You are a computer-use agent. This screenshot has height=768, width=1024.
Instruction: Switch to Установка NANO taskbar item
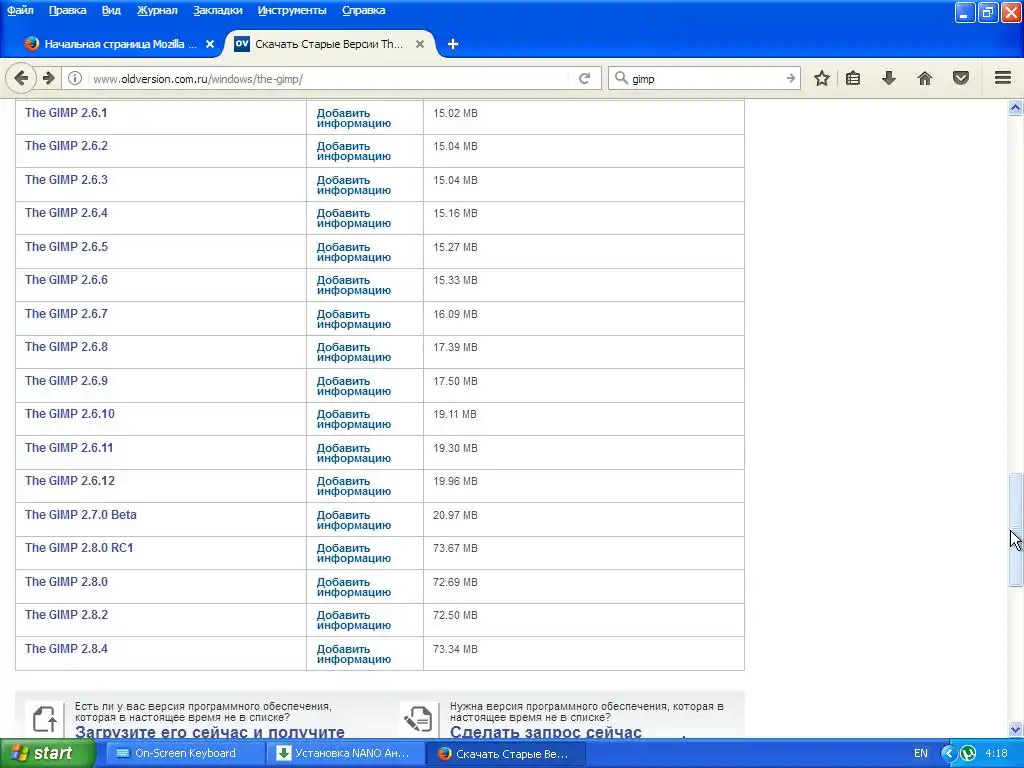click(344, 754)
